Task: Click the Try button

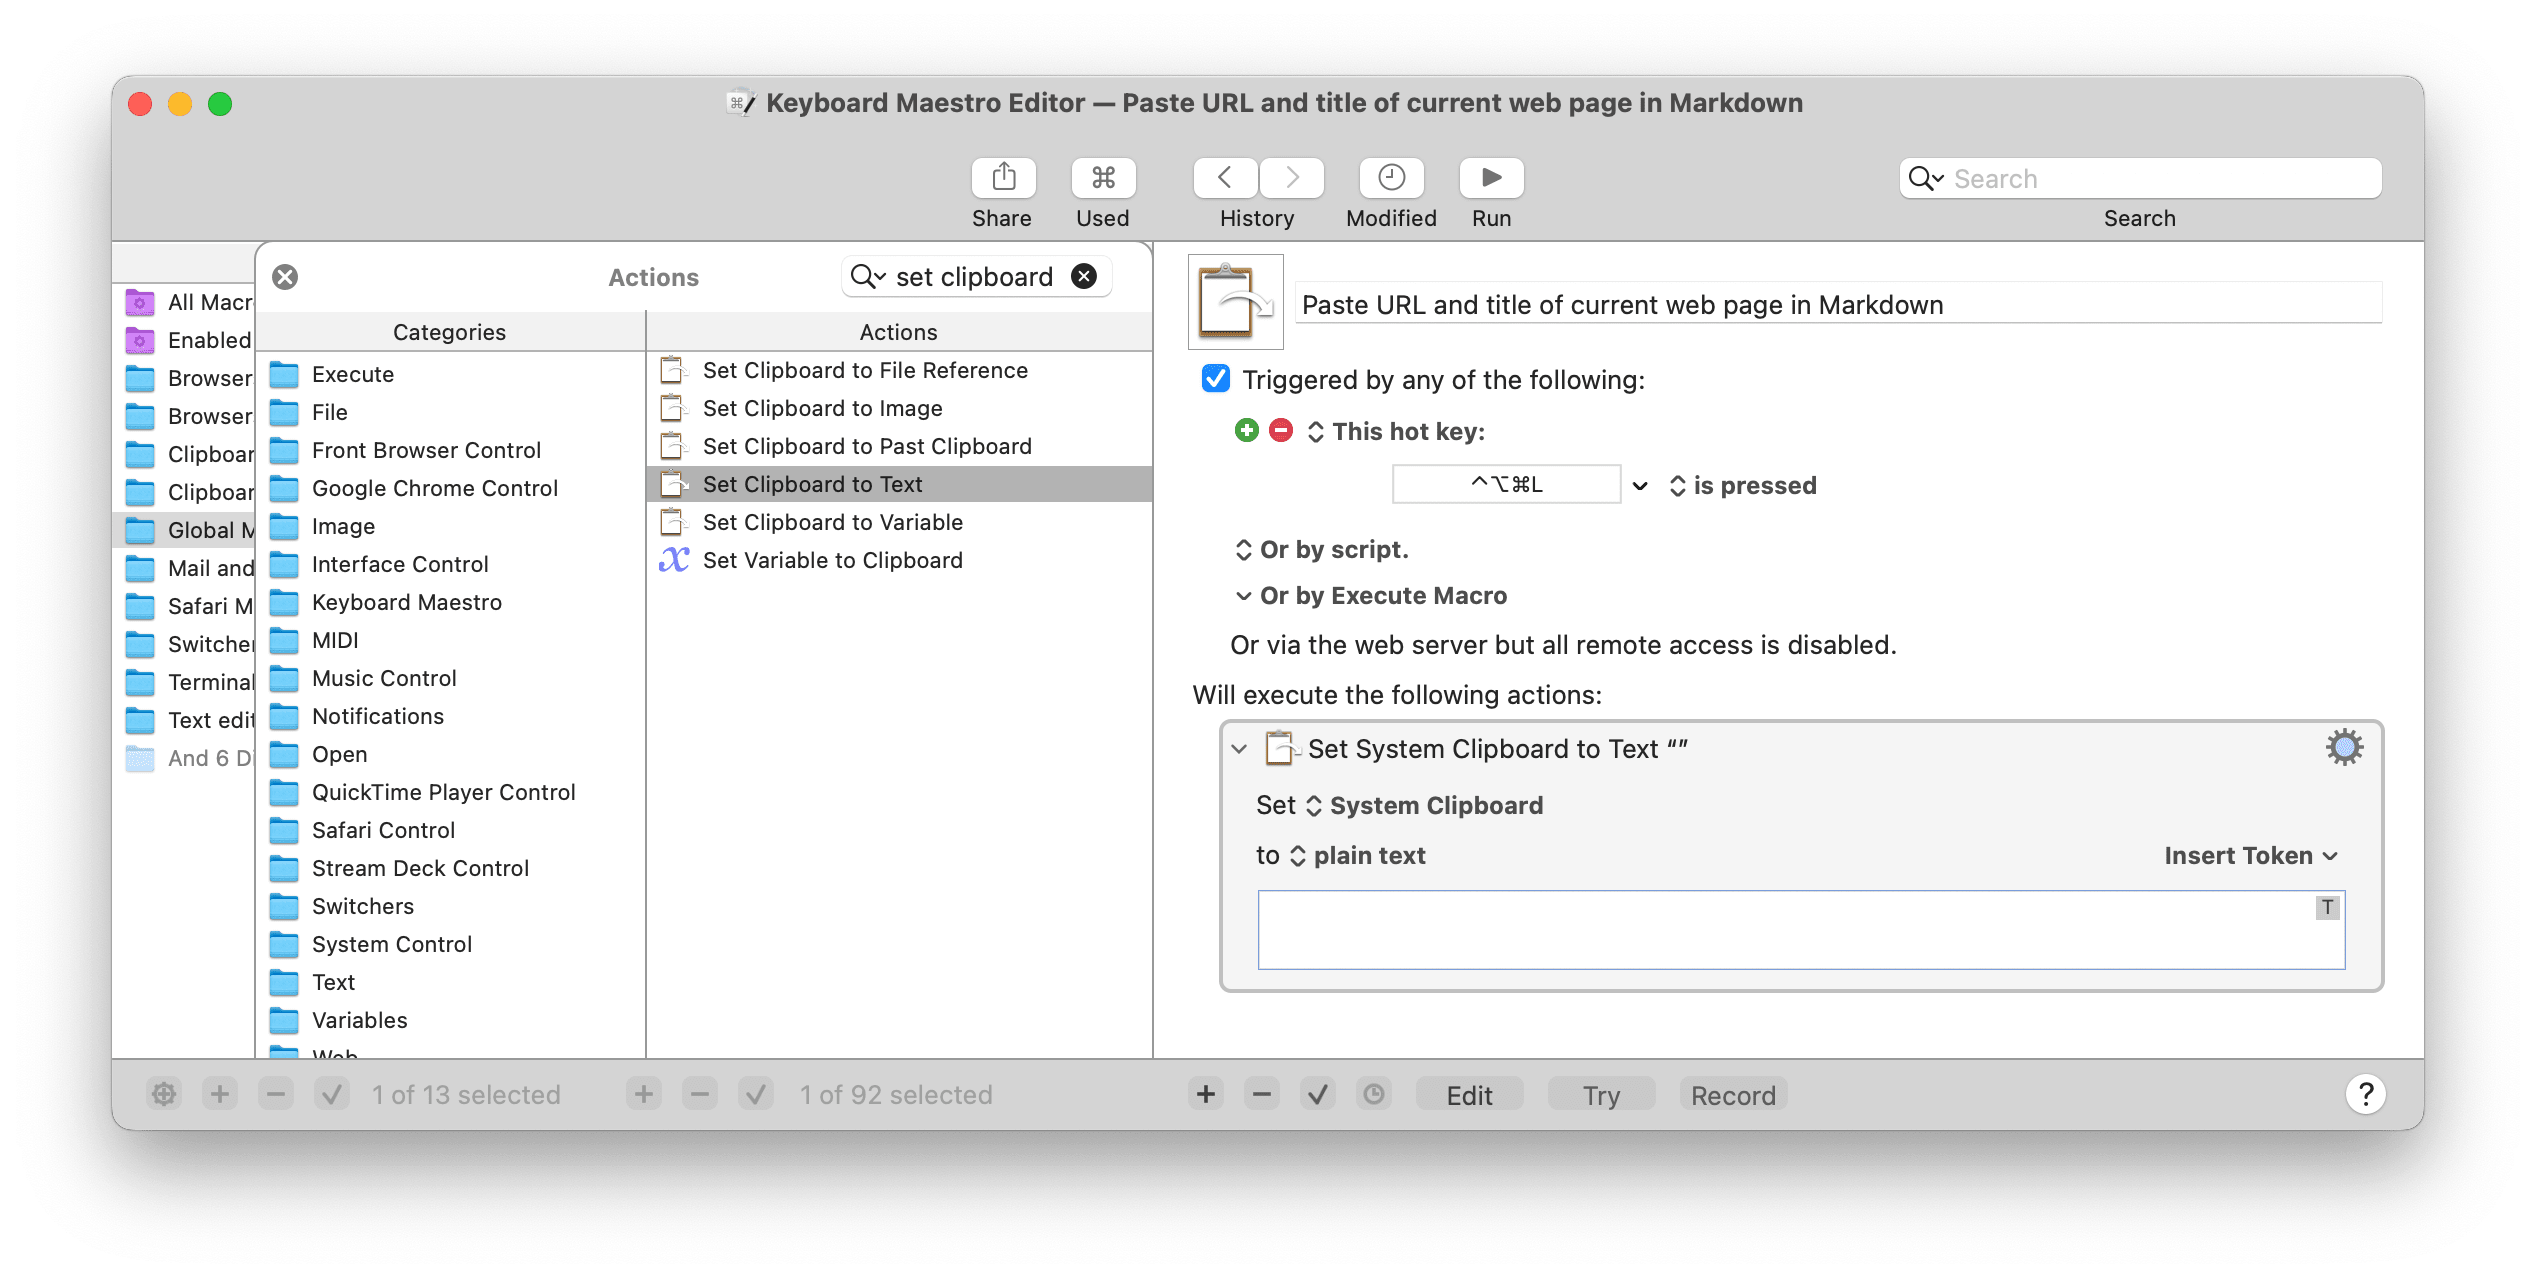Action: (x=1601, y=1094)
